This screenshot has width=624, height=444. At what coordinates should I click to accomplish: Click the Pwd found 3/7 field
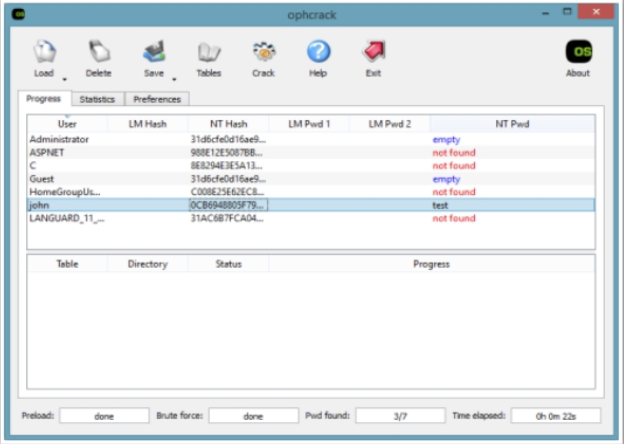400,416
